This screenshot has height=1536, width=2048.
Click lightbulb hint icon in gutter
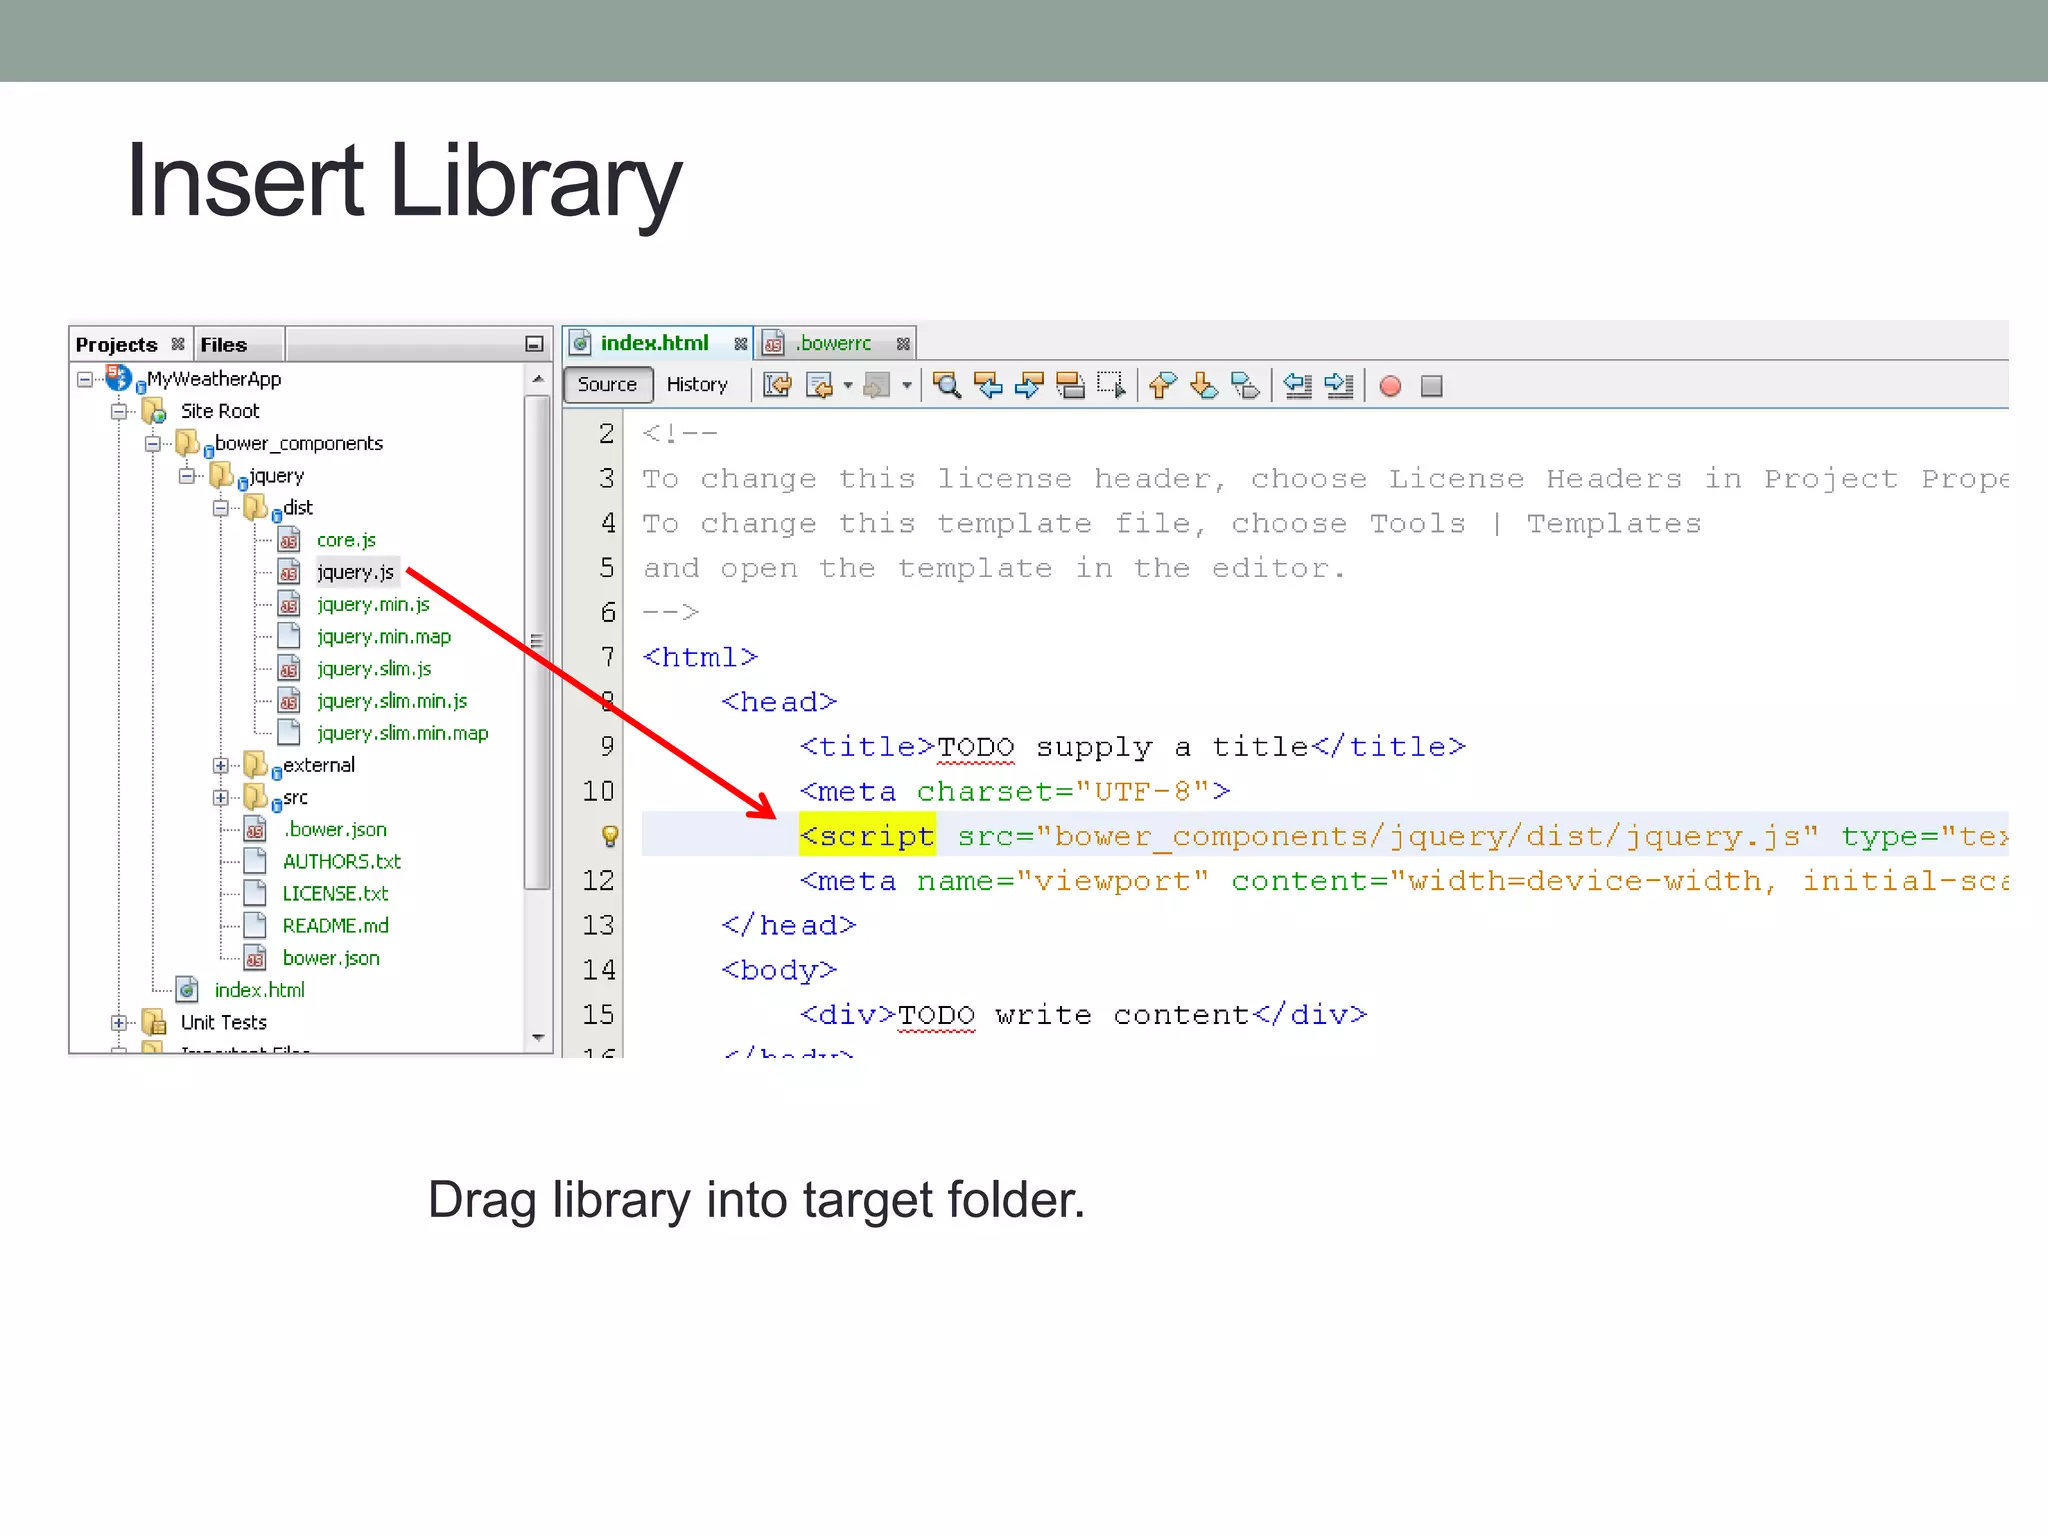pyautogui.click(x=609, y=835)
